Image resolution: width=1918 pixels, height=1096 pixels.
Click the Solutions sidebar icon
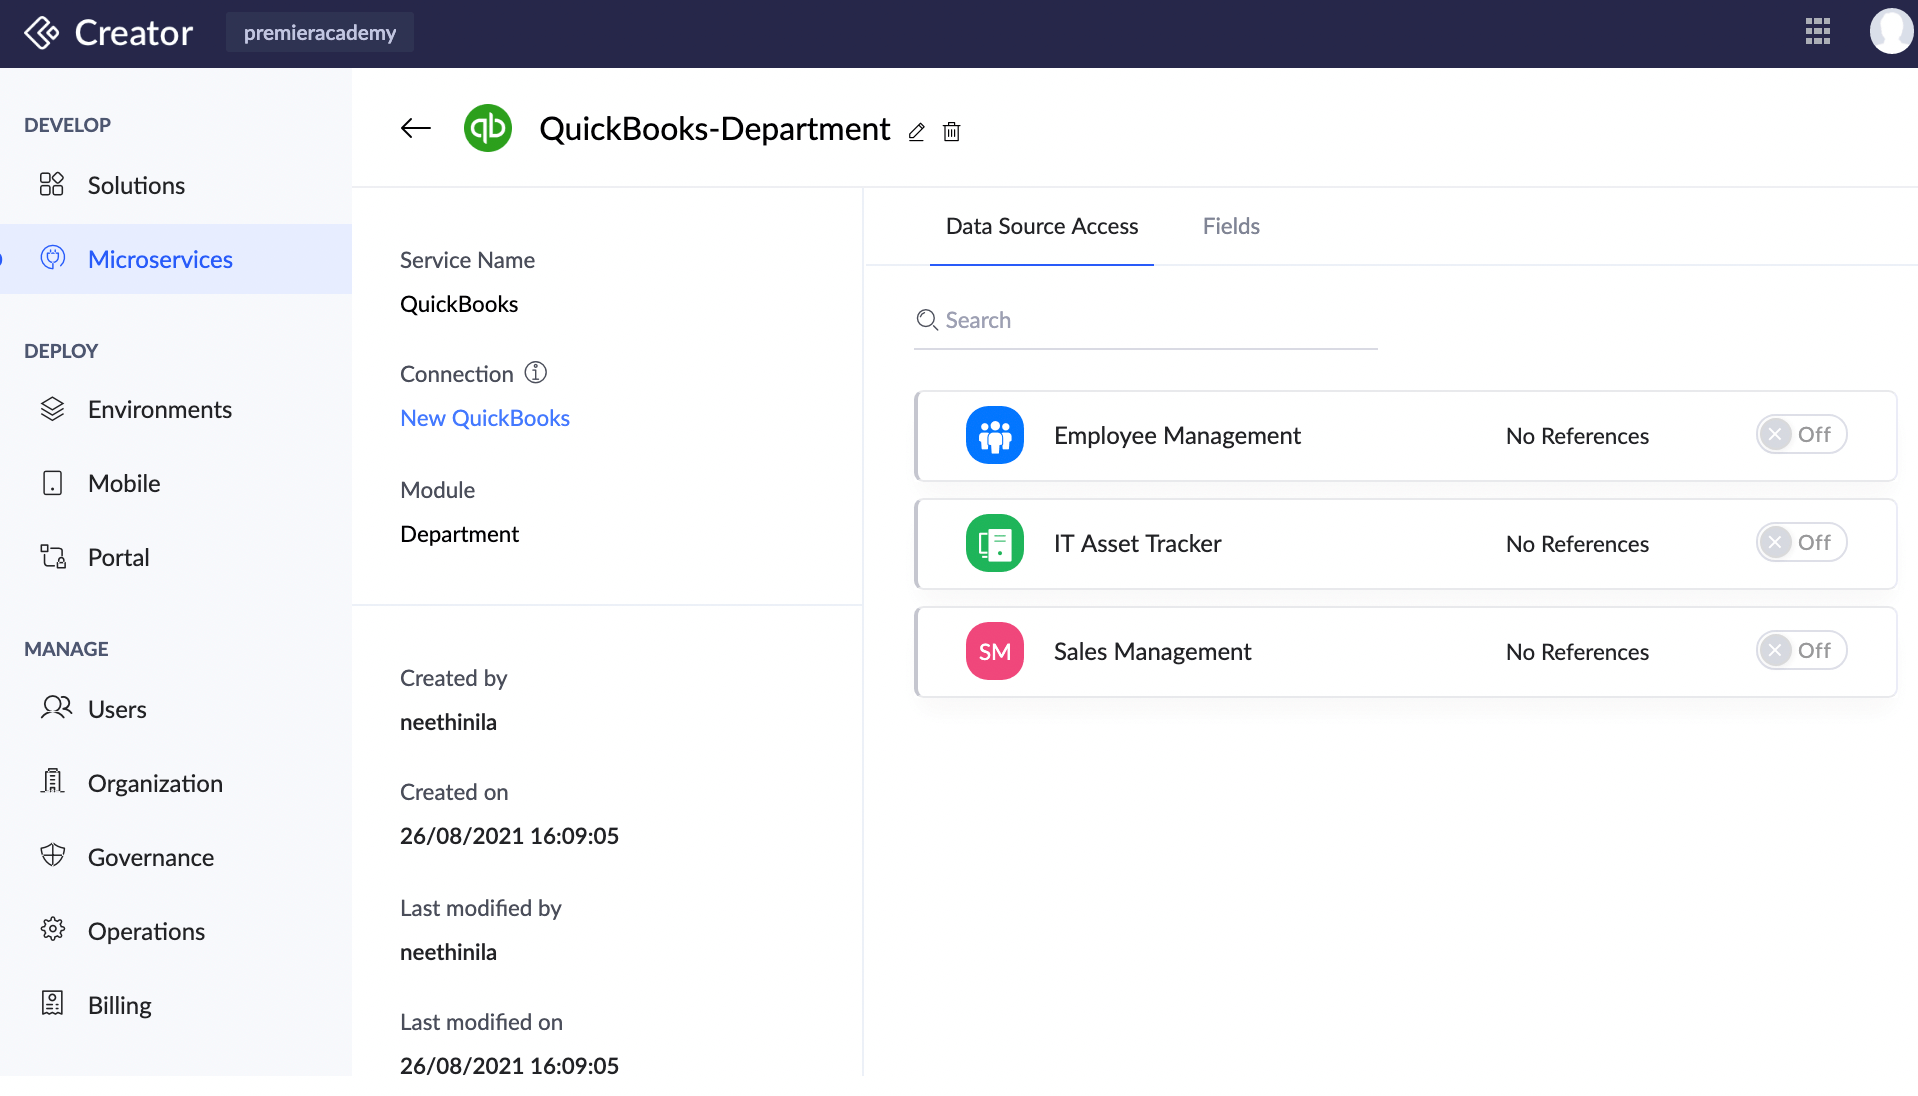click(52, 185)
